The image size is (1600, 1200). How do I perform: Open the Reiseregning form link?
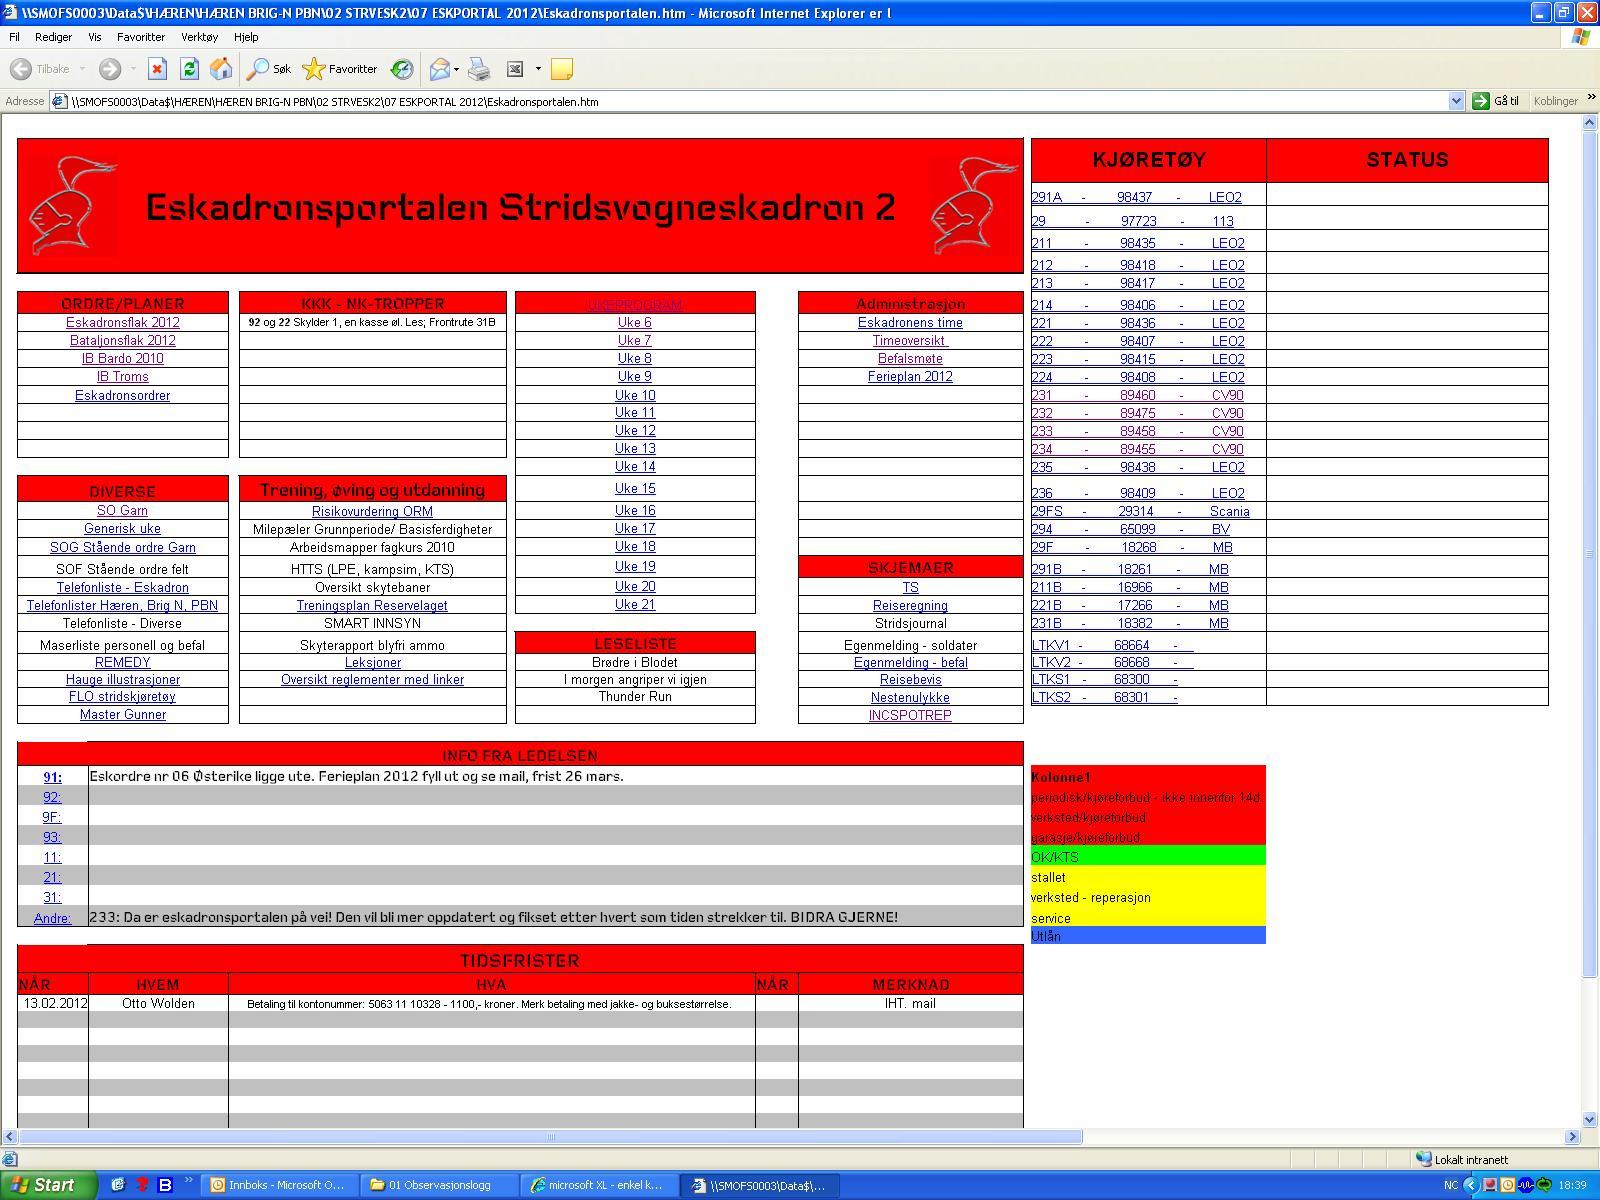910,605
